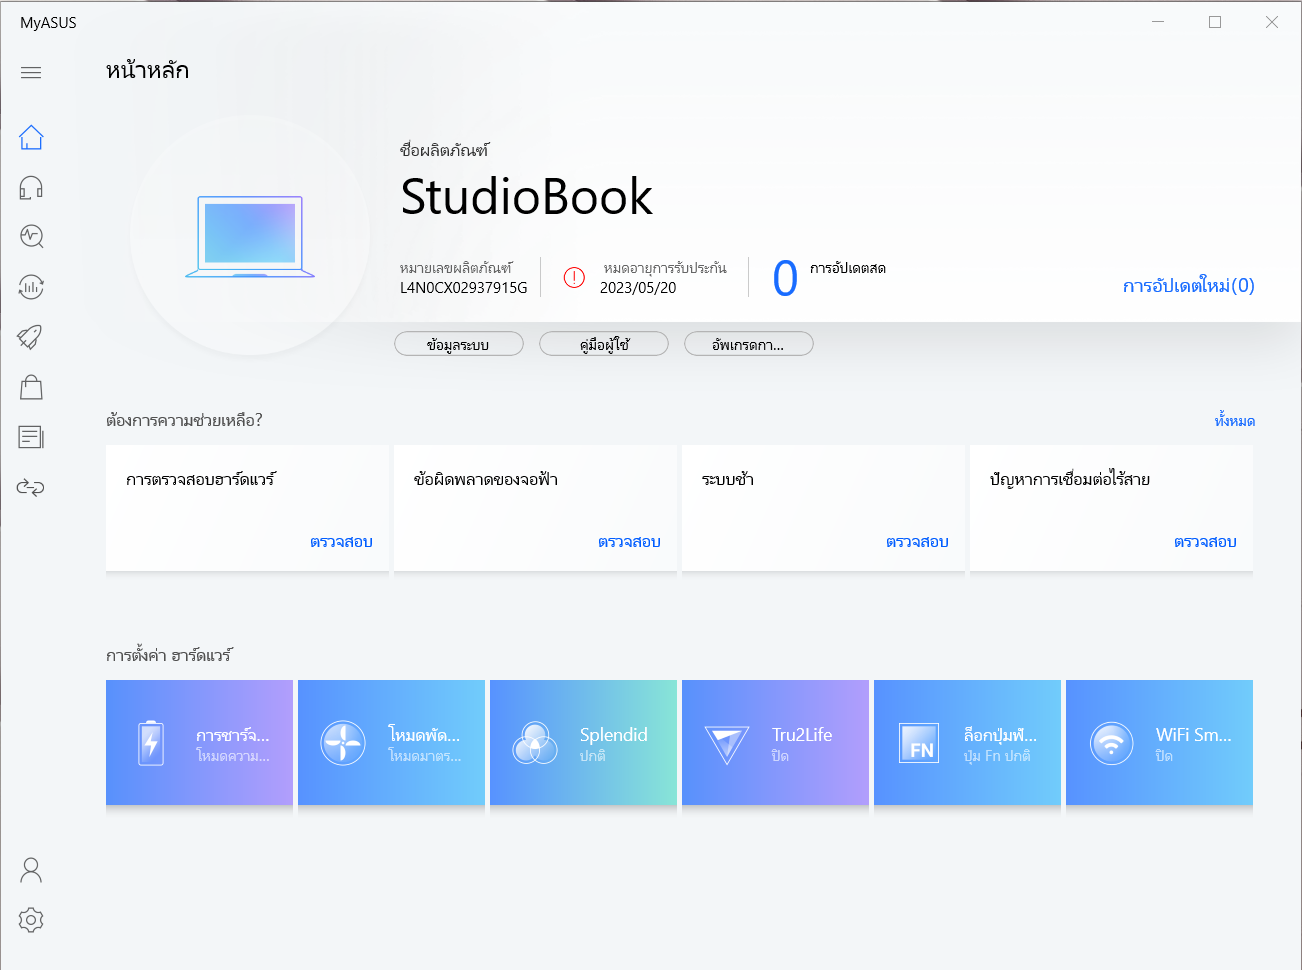Screen dimensions: 1302x970
Task: Click the ข้อมูลระบบ system info button
Action: coord(459,344)
